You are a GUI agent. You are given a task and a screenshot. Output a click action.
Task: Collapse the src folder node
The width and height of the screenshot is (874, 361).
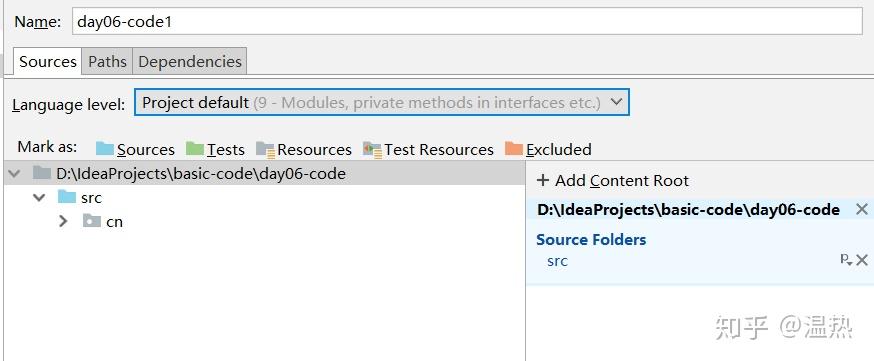click(x=39, y=197)
